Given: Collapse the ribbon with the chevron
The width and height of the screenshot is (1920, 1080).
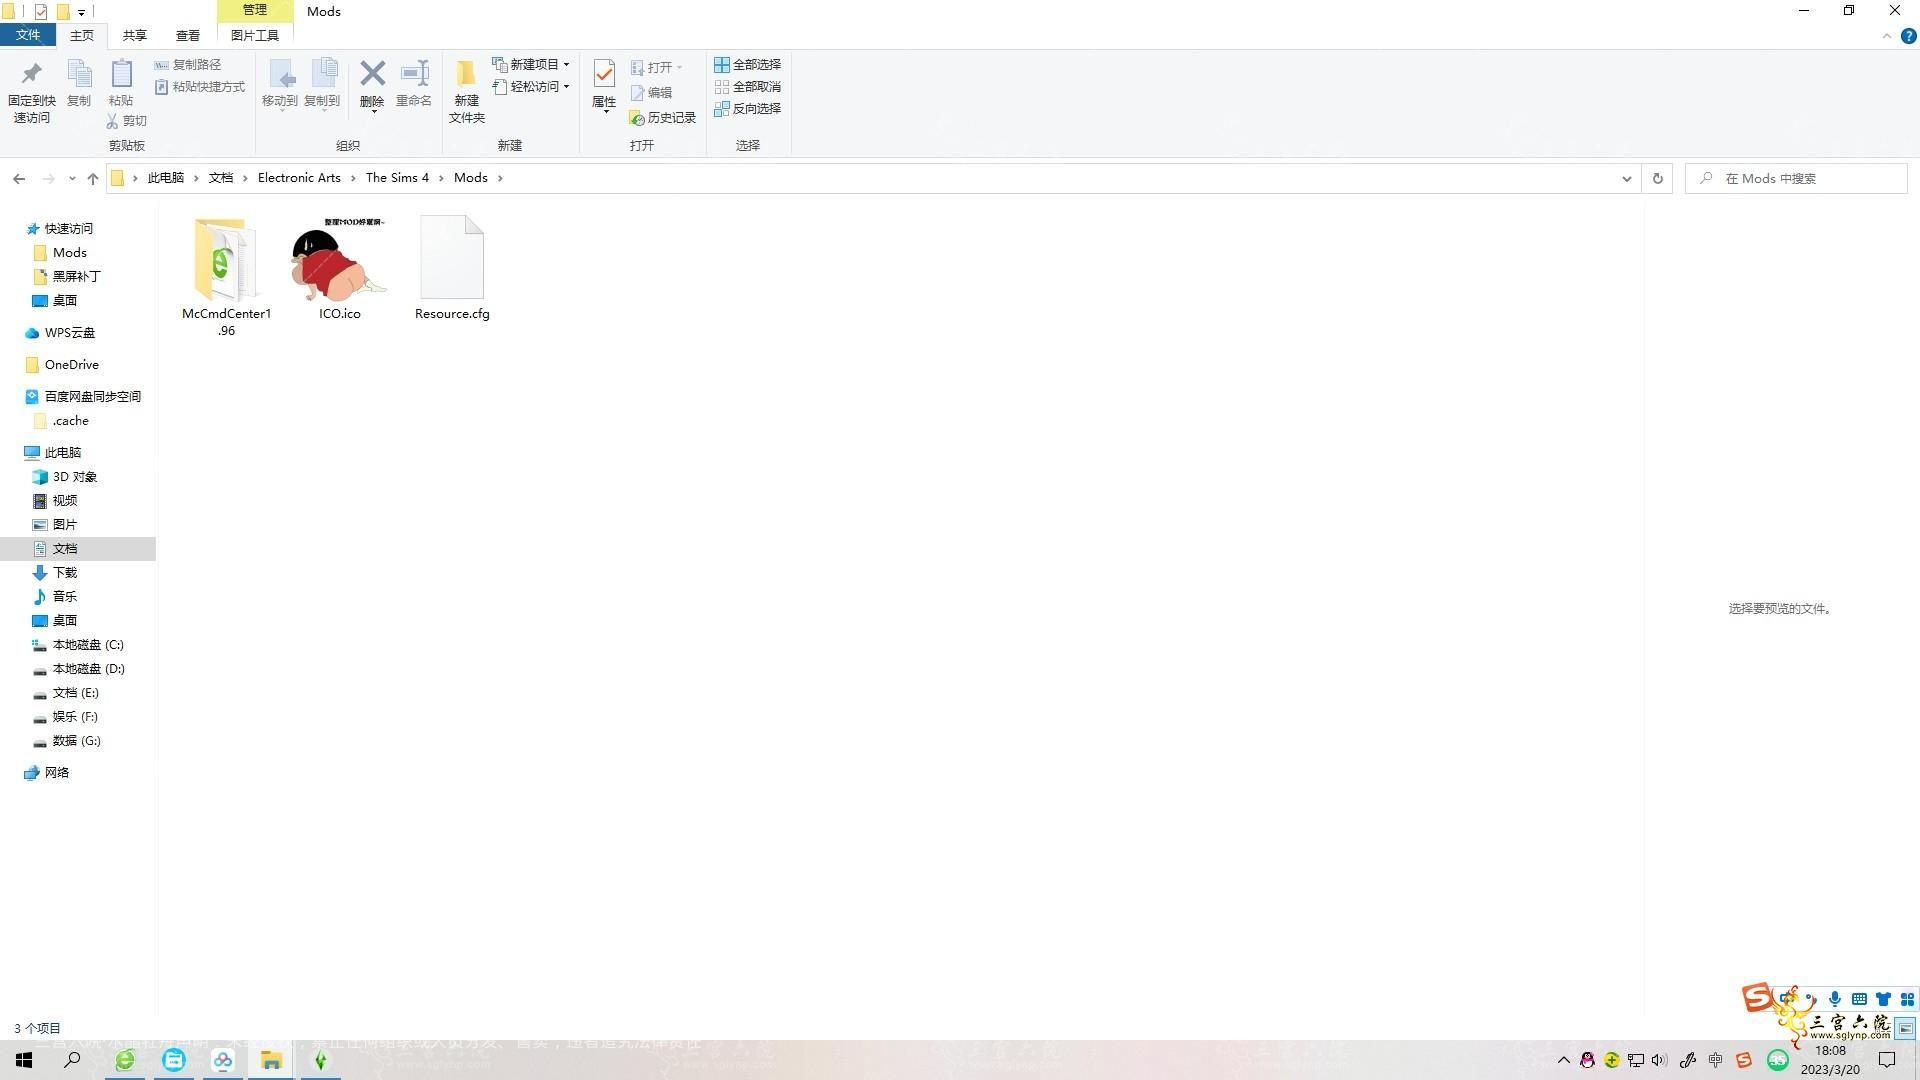Looking at the screenshot, I should tap(1887, 36).
